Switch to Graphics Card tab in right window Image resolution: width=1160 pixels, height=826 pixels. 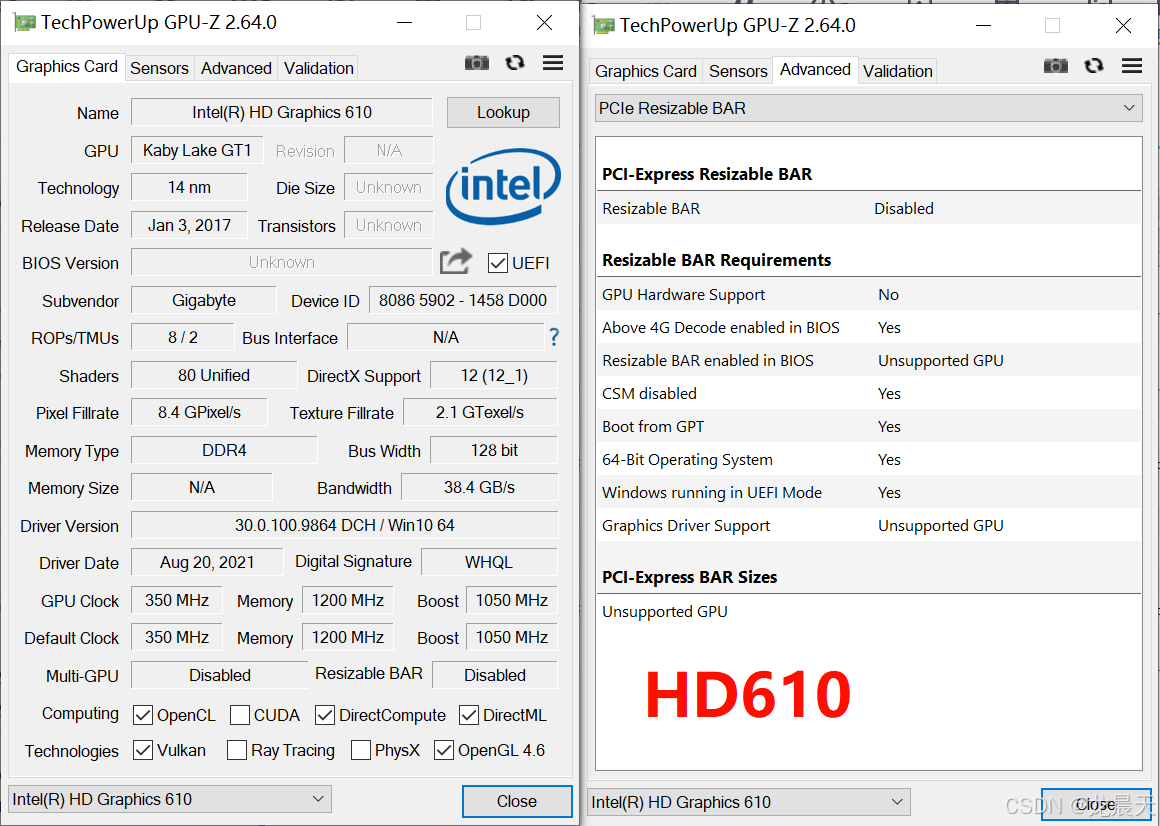(x=646, y=71)
